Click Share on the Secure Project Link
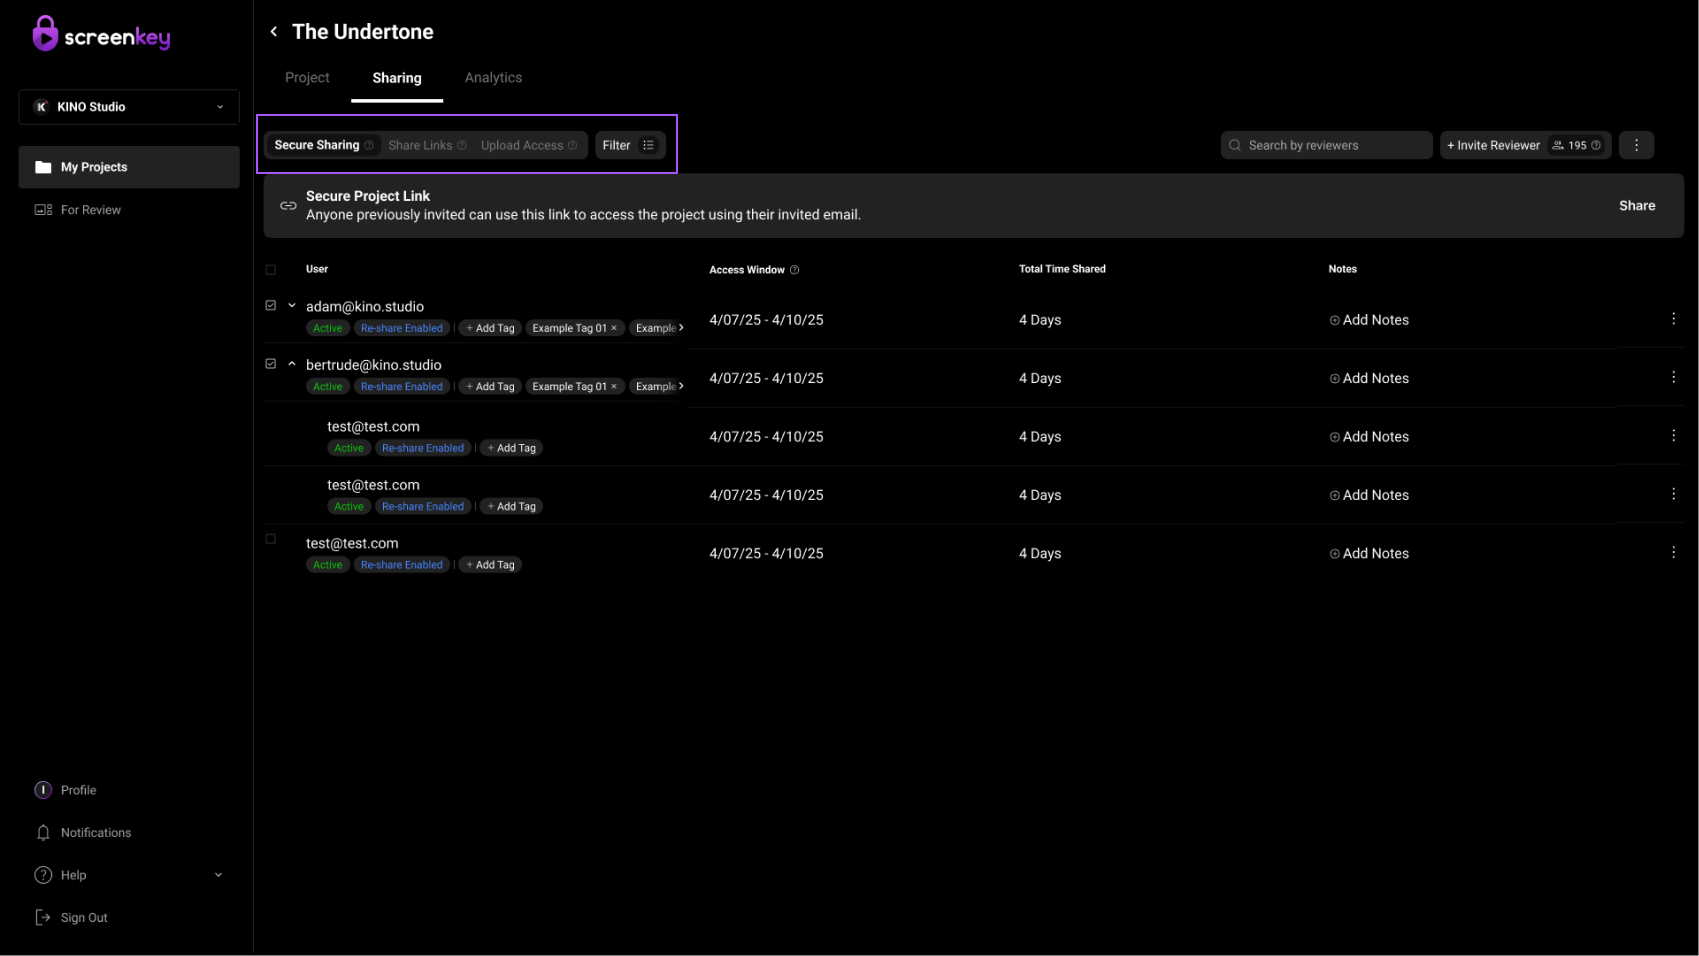The width and height of the screenshot is (1699, 956). 1636,206
